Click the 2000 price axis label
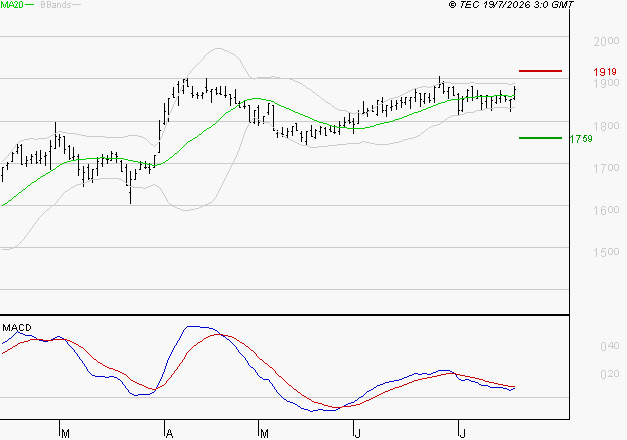 (606, 41)
